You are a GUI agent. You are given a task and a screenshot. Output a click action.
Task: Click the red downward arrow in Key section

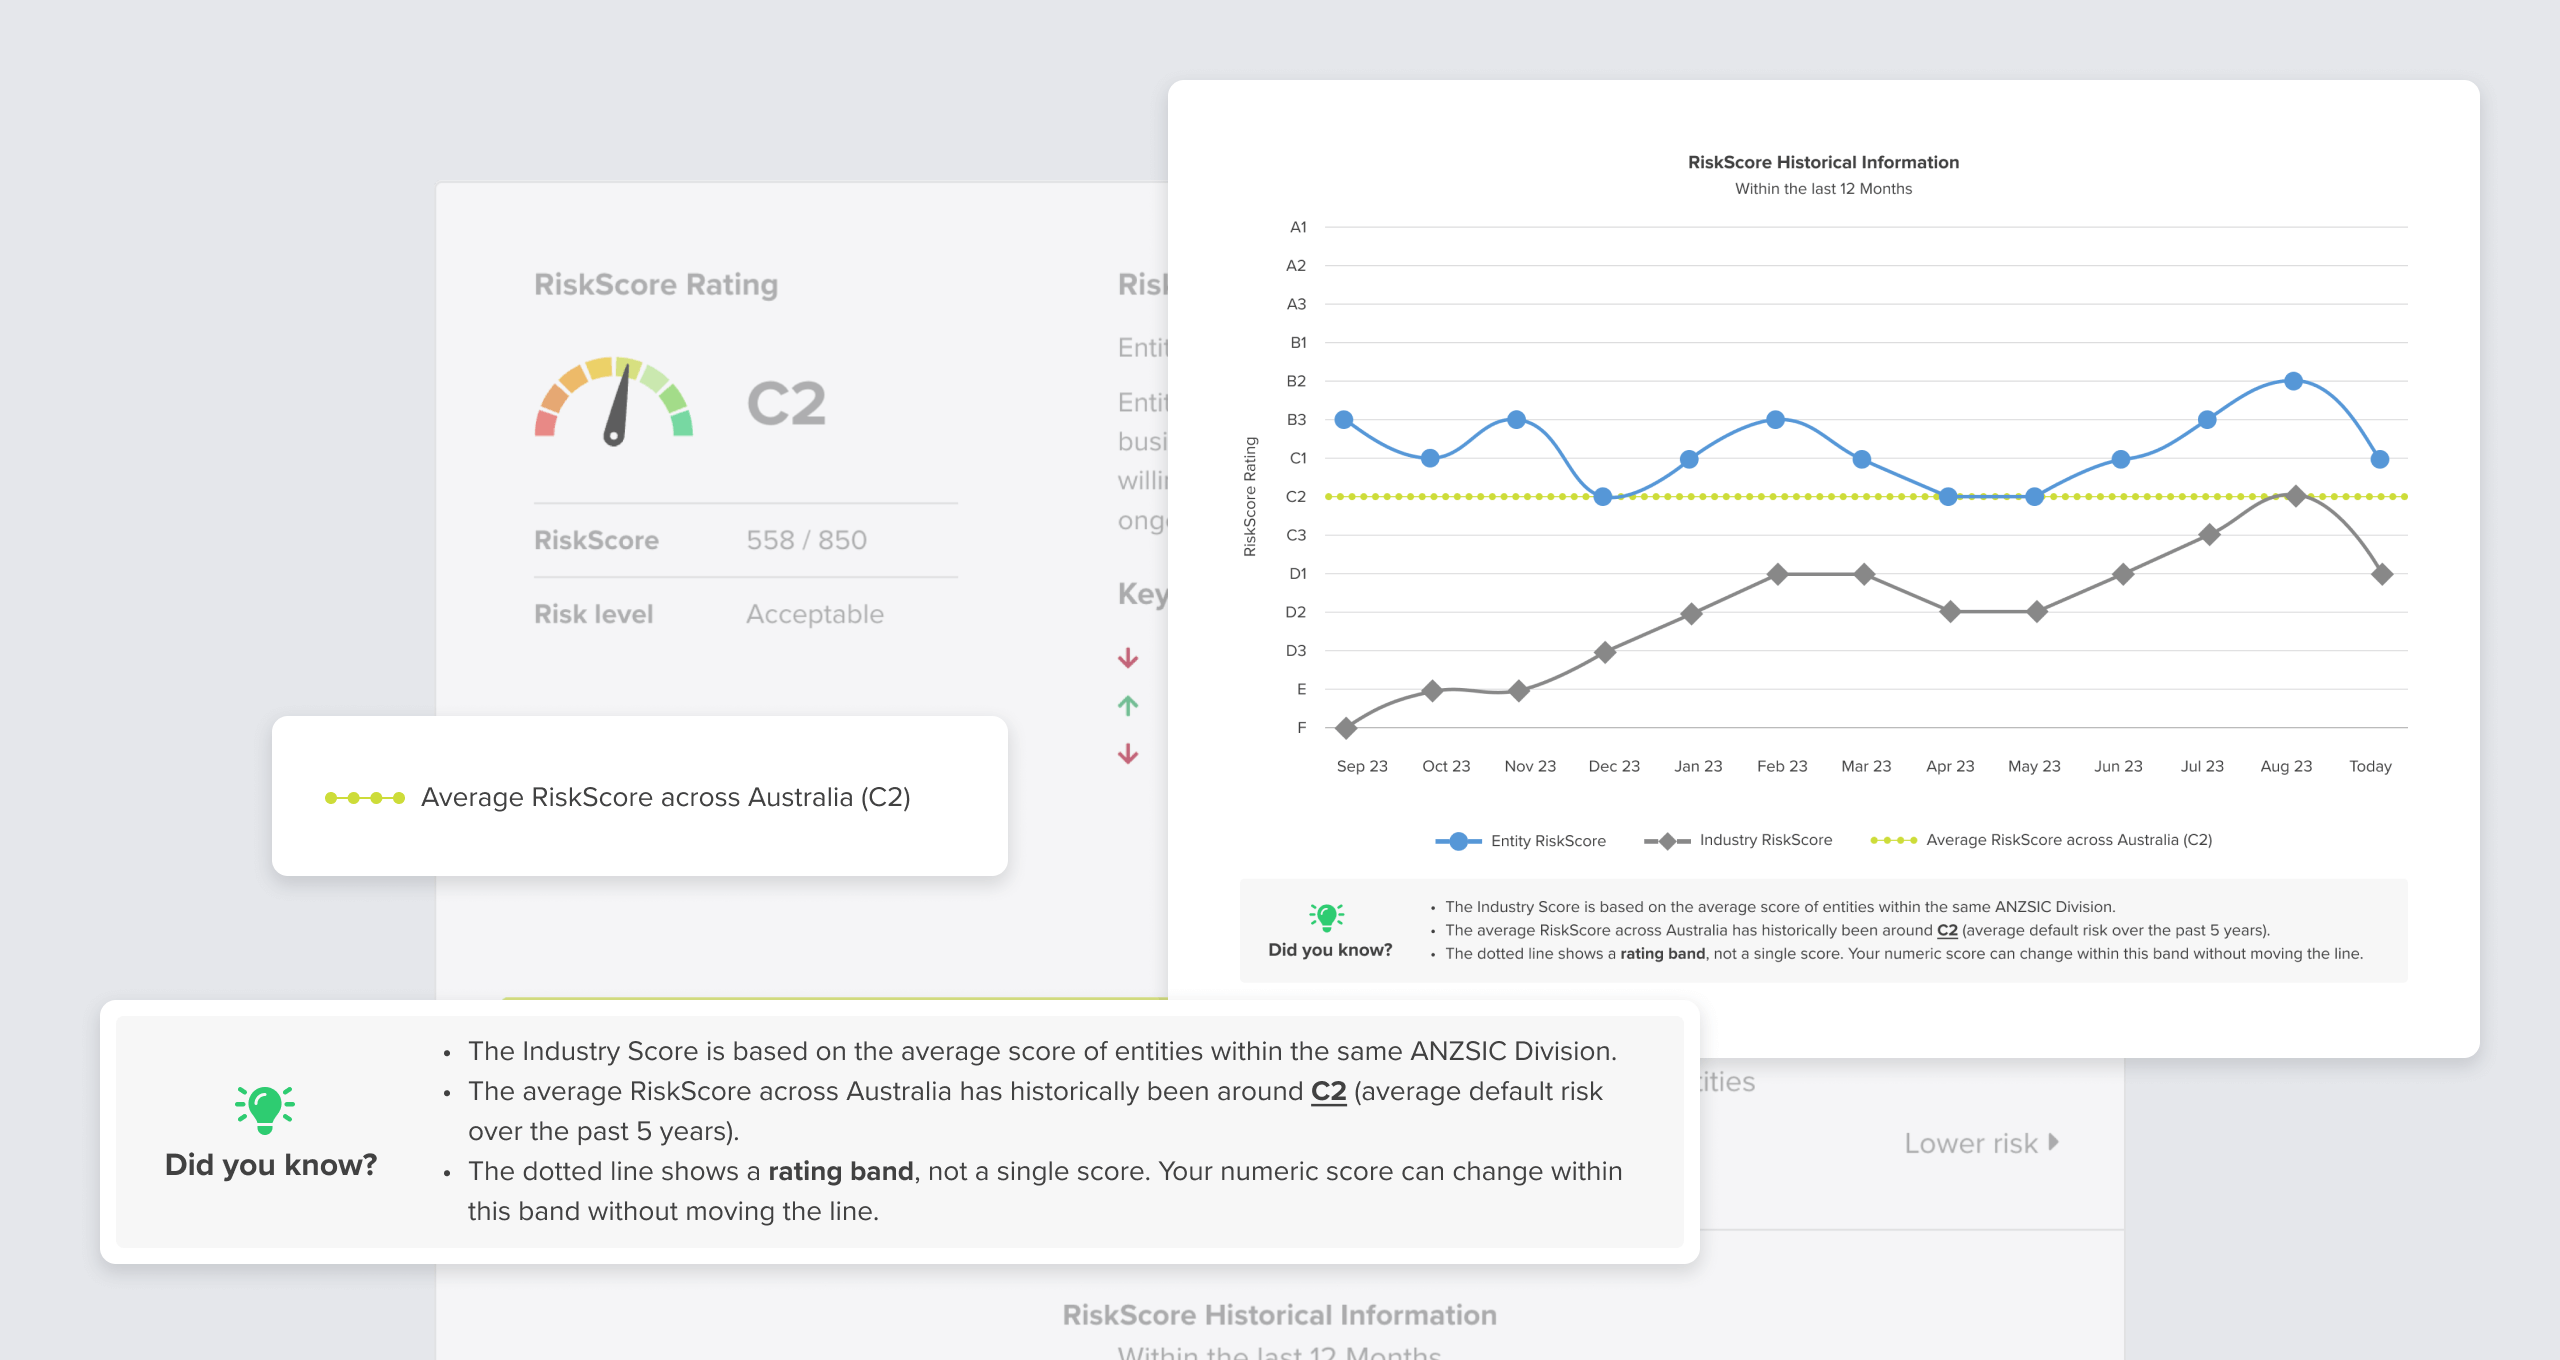tap(1128, 658)
